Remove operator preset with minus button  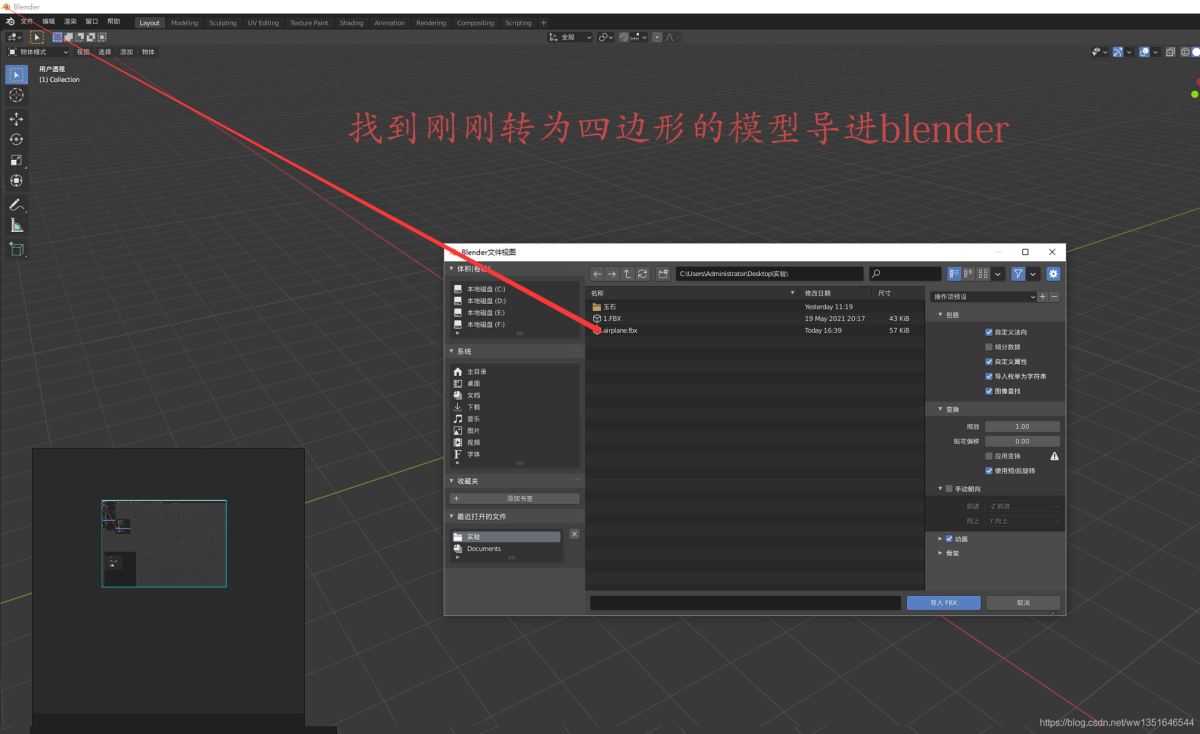pyautogui.click(x=1054, y=297)
